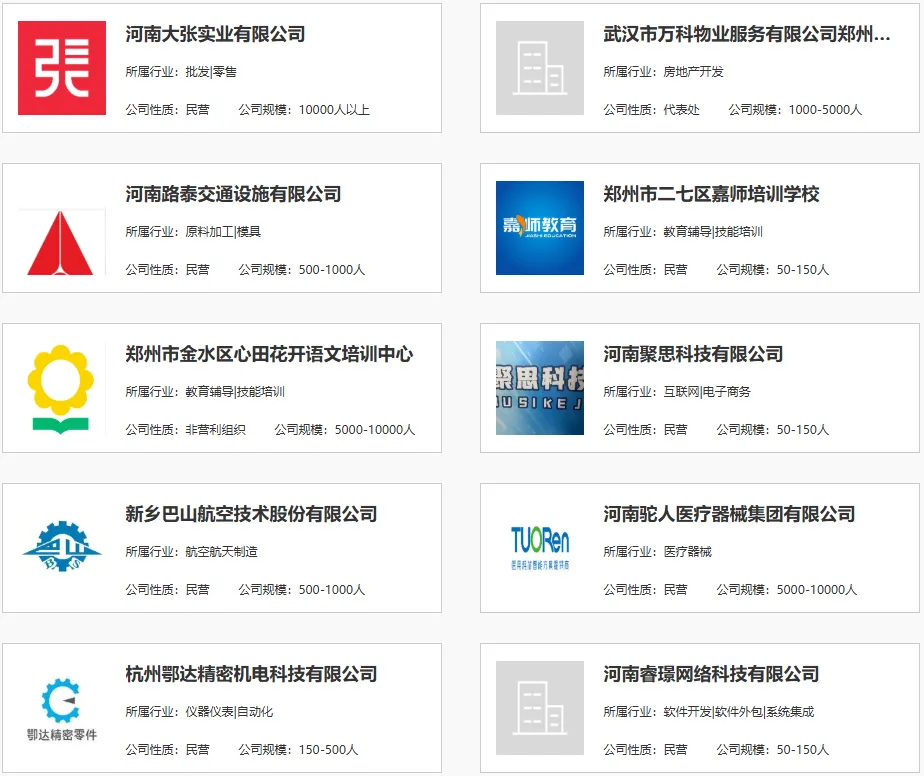Click company size 1000-5000人
This screenshot has height=776, width=924.
click(825, 110)
